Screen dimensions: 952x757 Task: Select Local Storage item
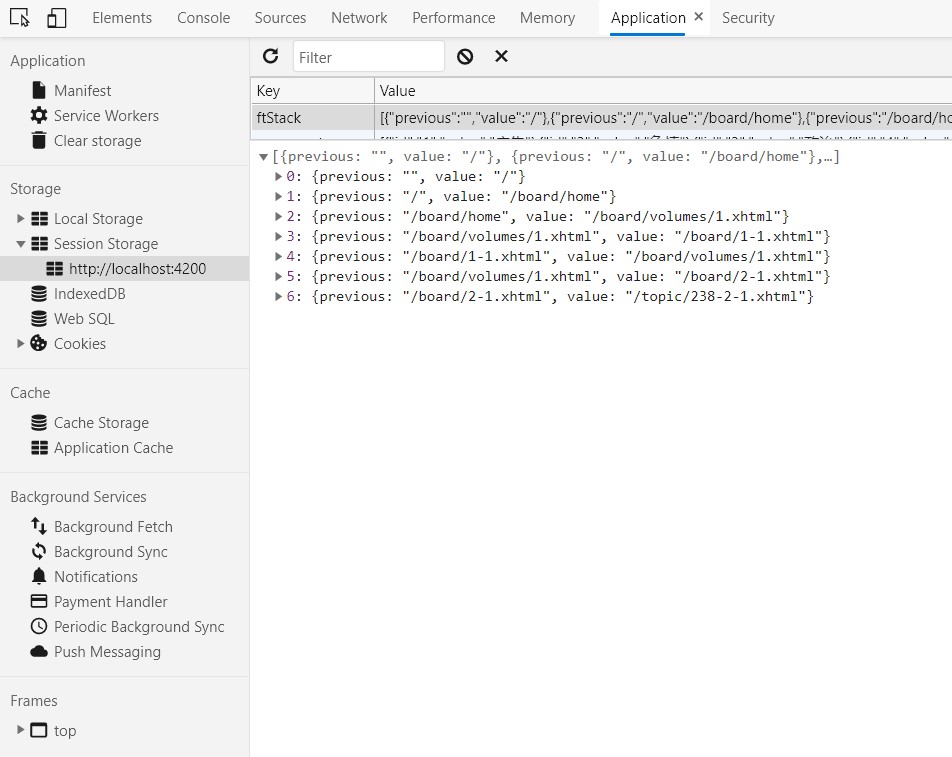pyautogui.click(x=98, y=219)
